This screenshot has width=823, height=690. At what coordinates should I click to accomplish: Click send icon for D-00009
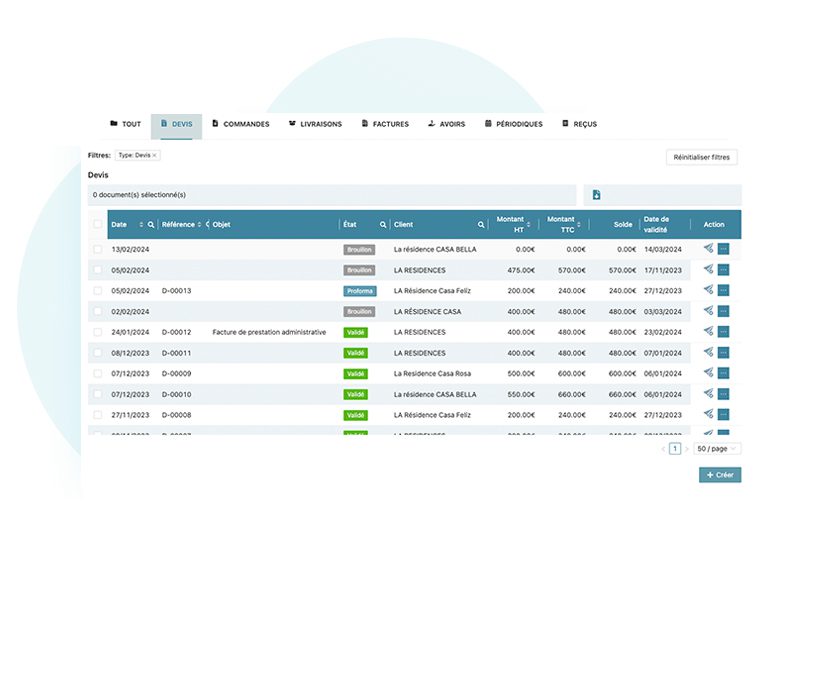click(709, 373)
